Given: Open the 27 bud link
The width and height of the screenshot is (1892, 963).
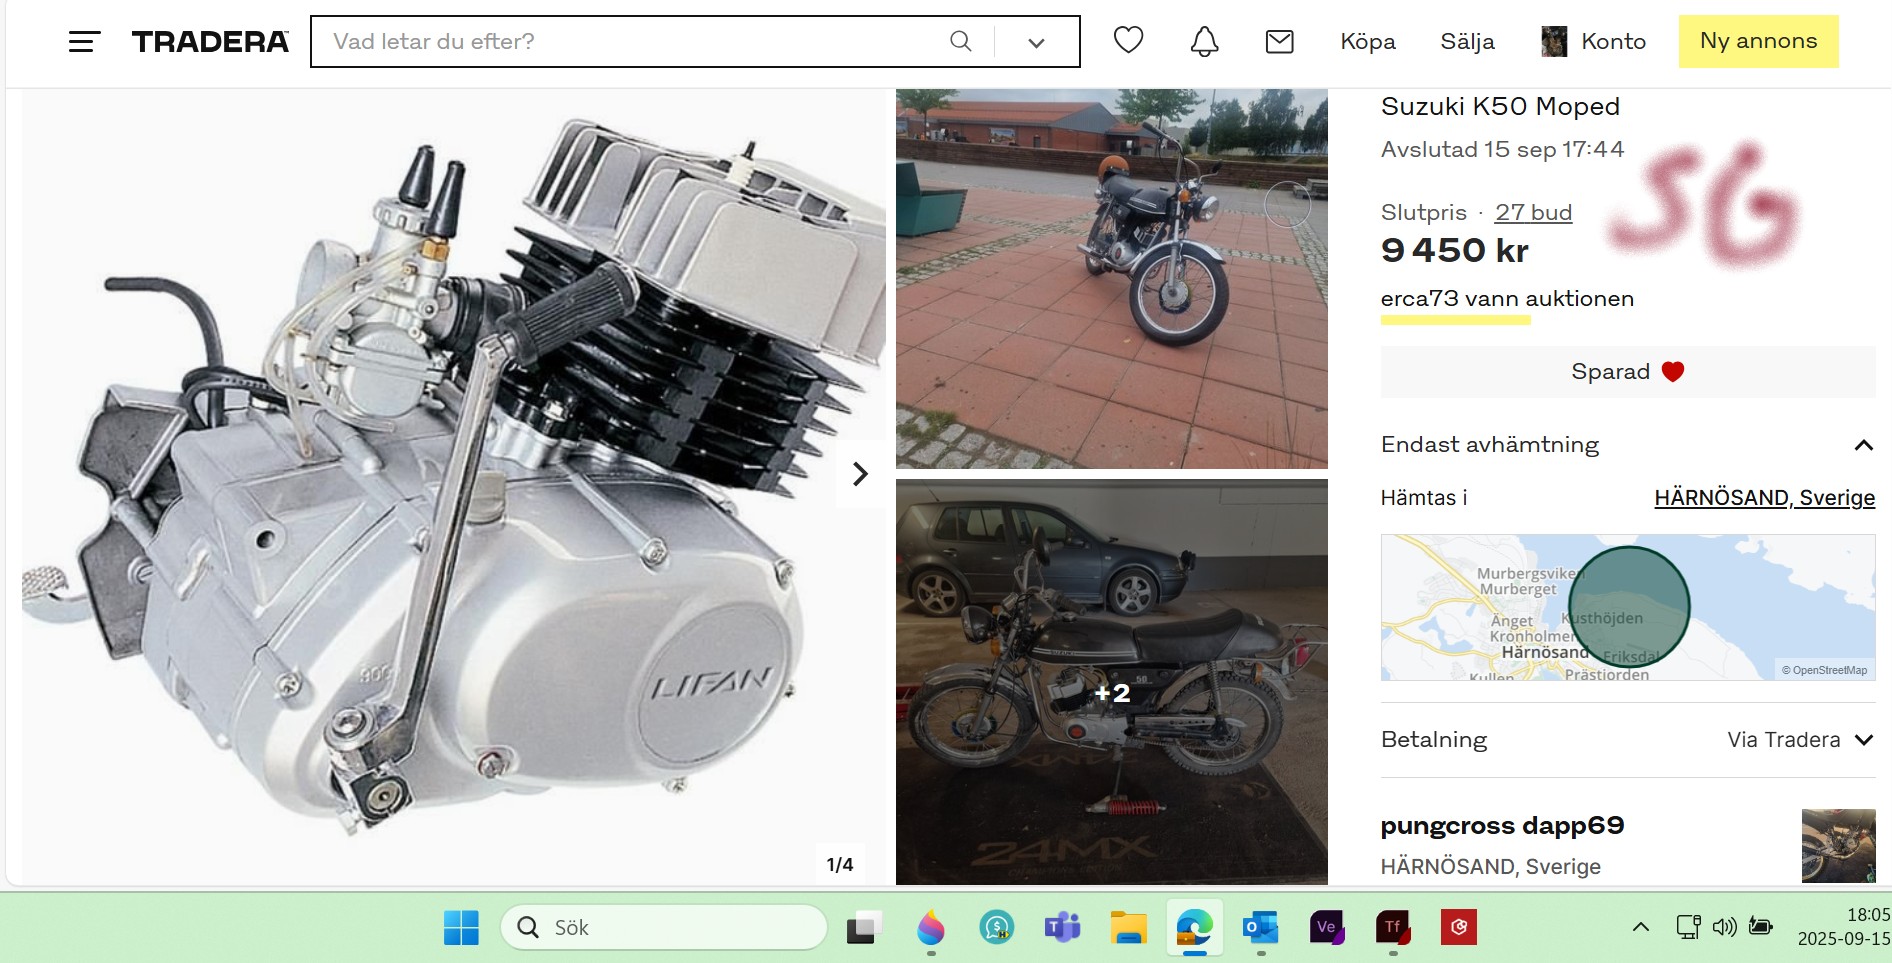Looking at the screenshot, I should (x=1533, y=212).
